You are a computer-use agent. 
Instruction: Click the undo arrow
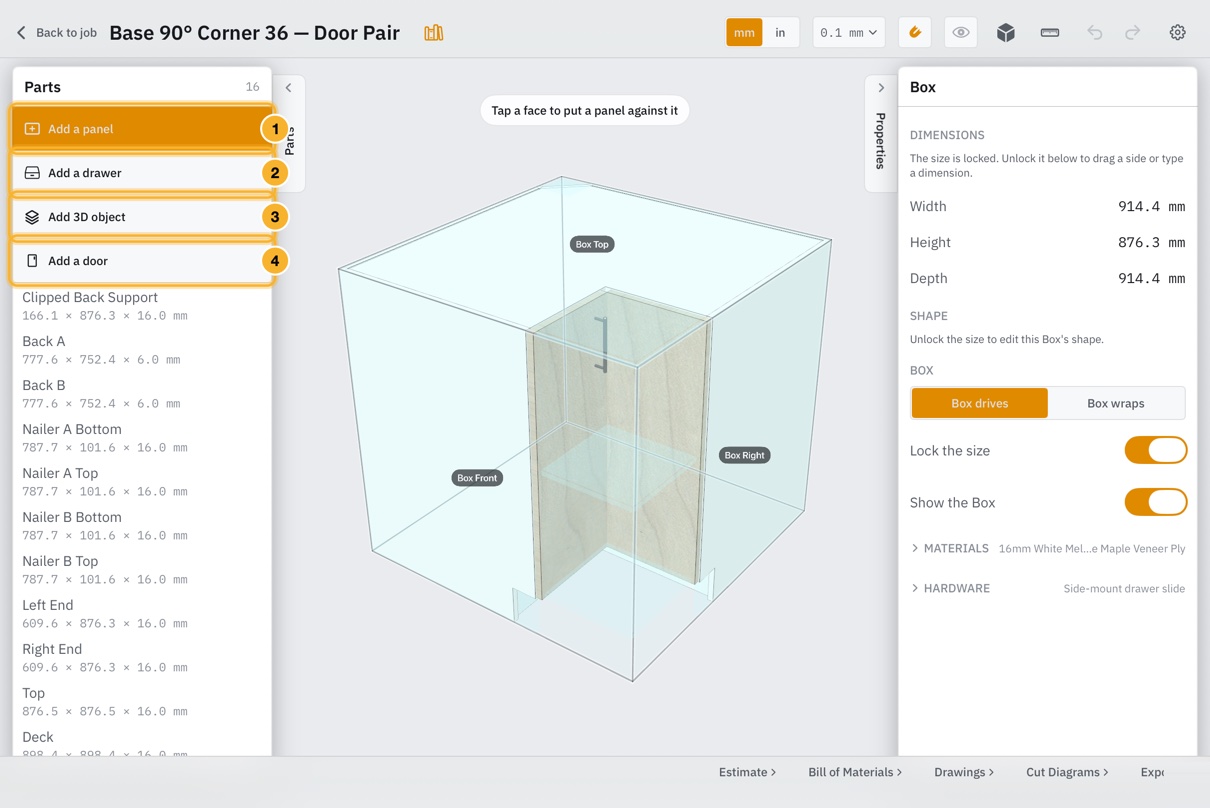[1095, 32]
